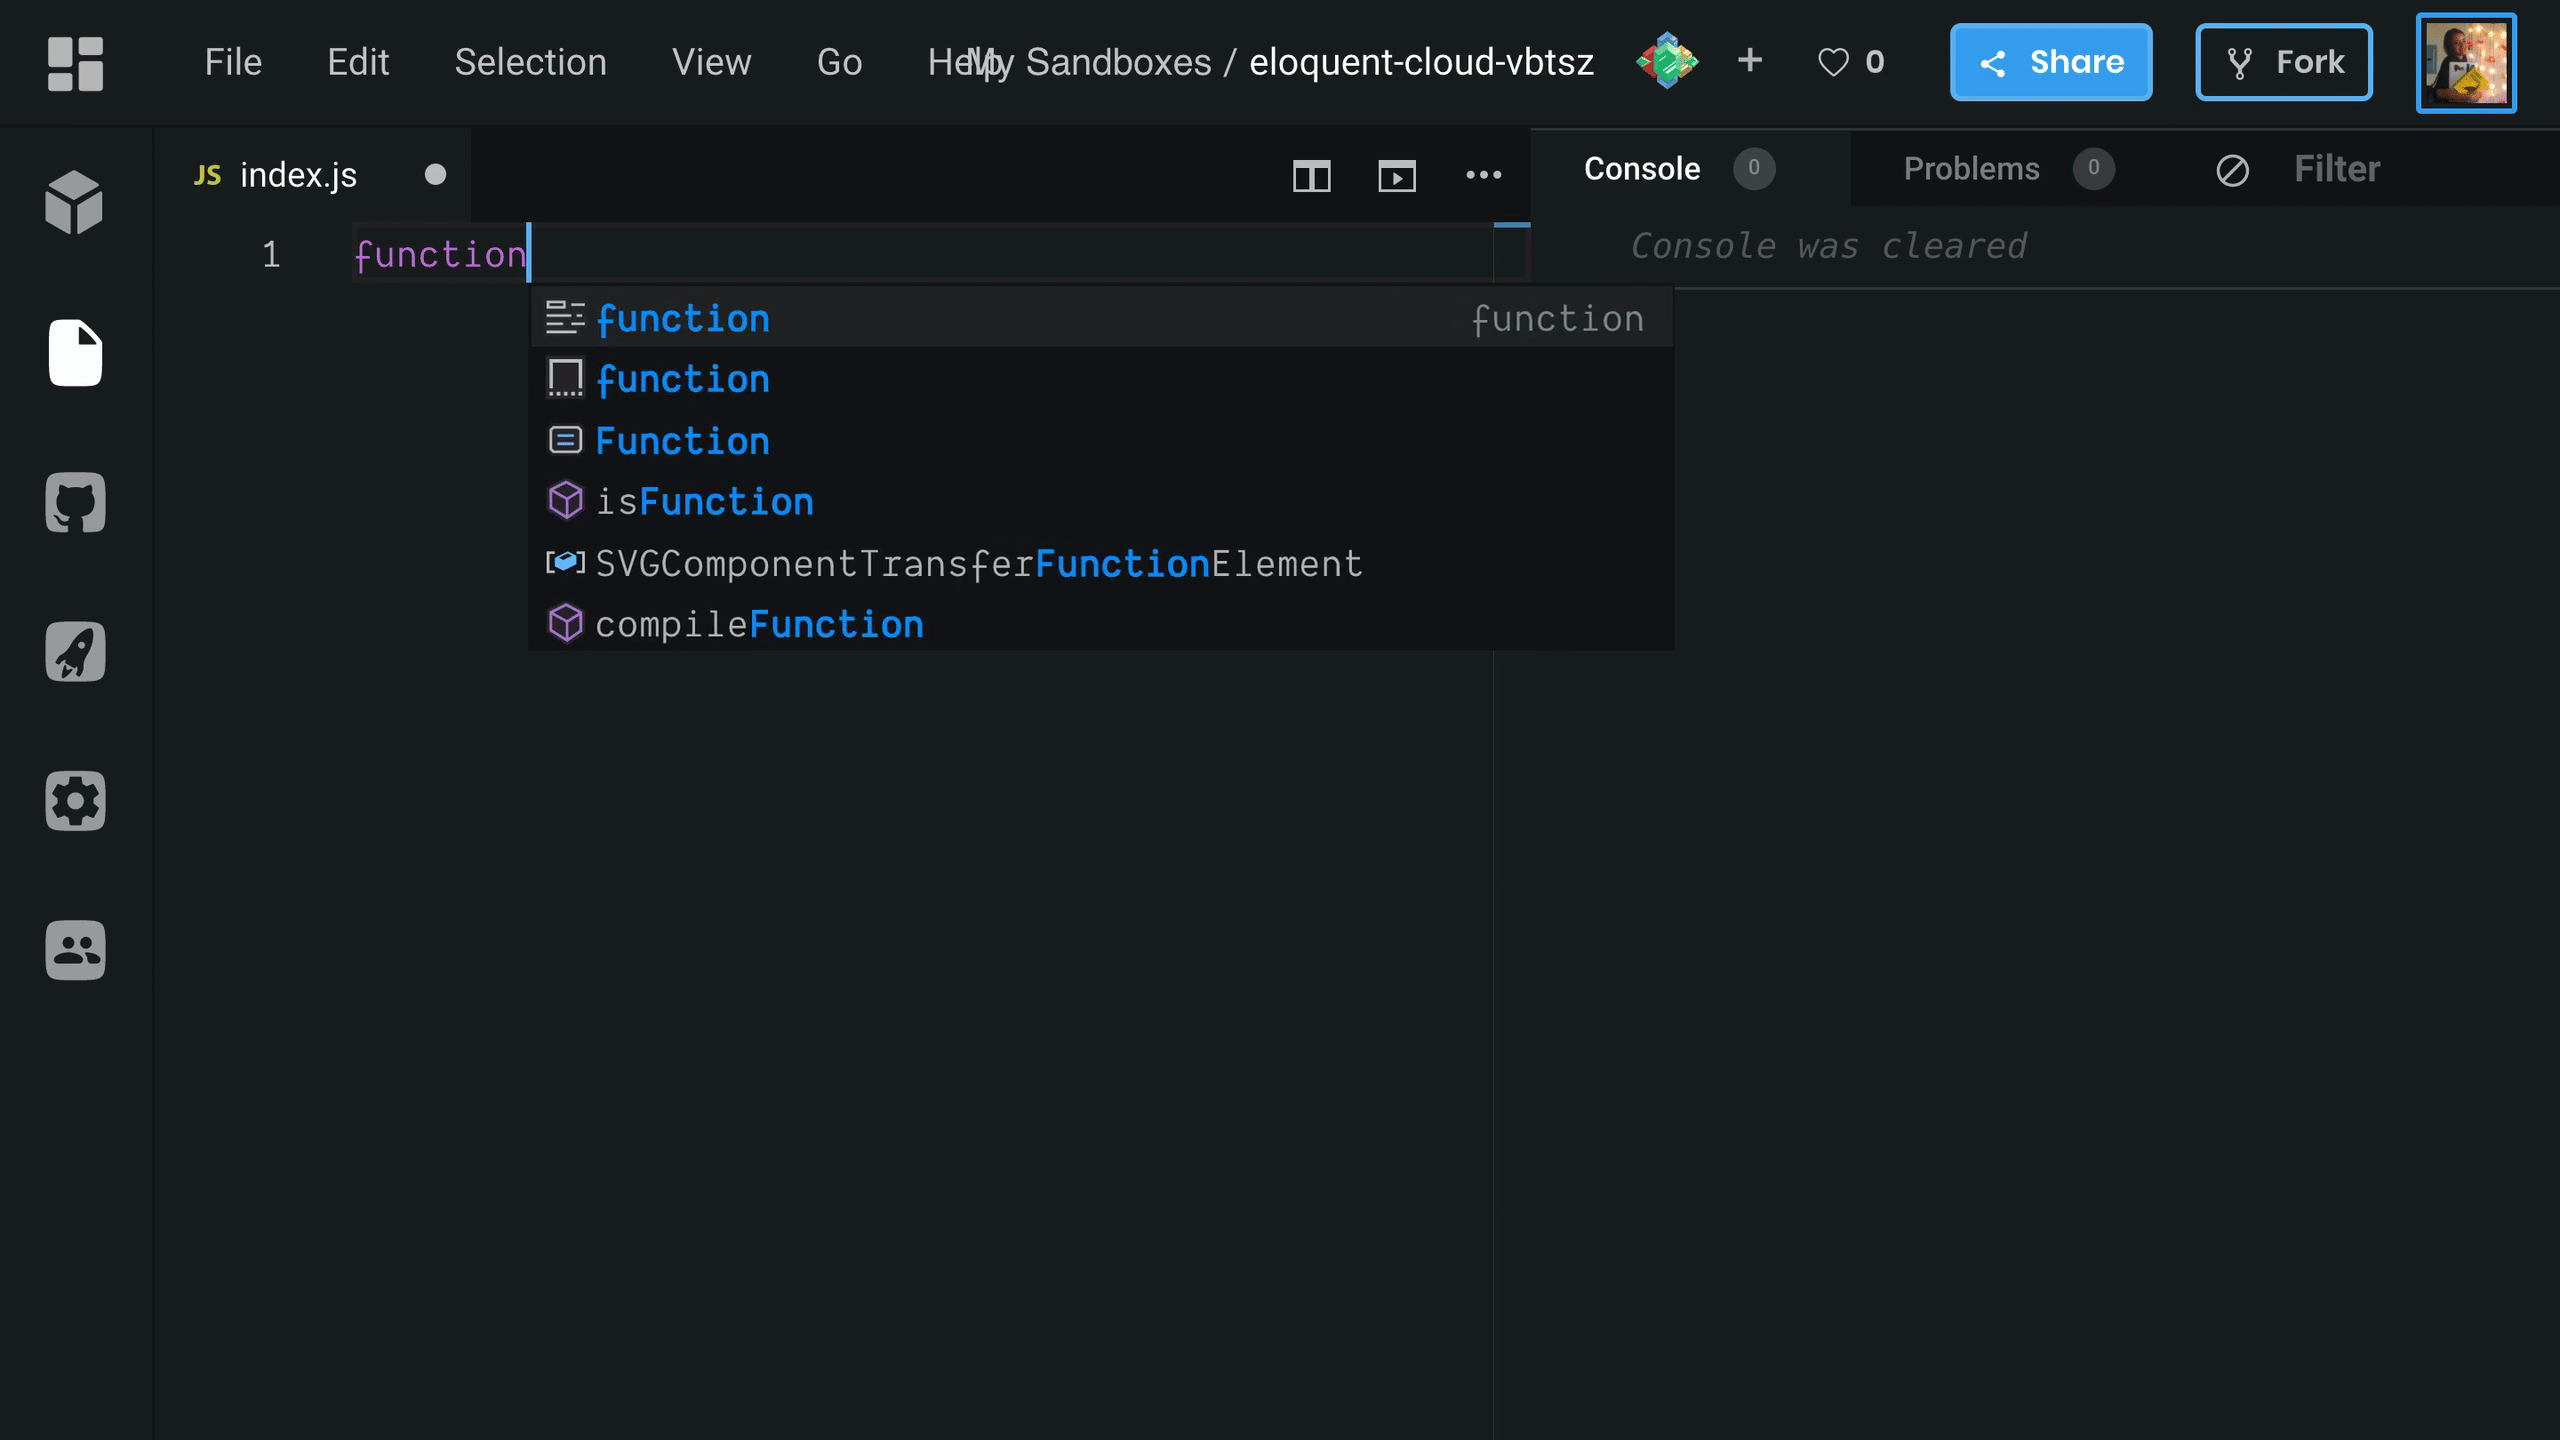Click the 'Console was cleared' message
Screen dimensions: 2560x1440
point(1828,245)
